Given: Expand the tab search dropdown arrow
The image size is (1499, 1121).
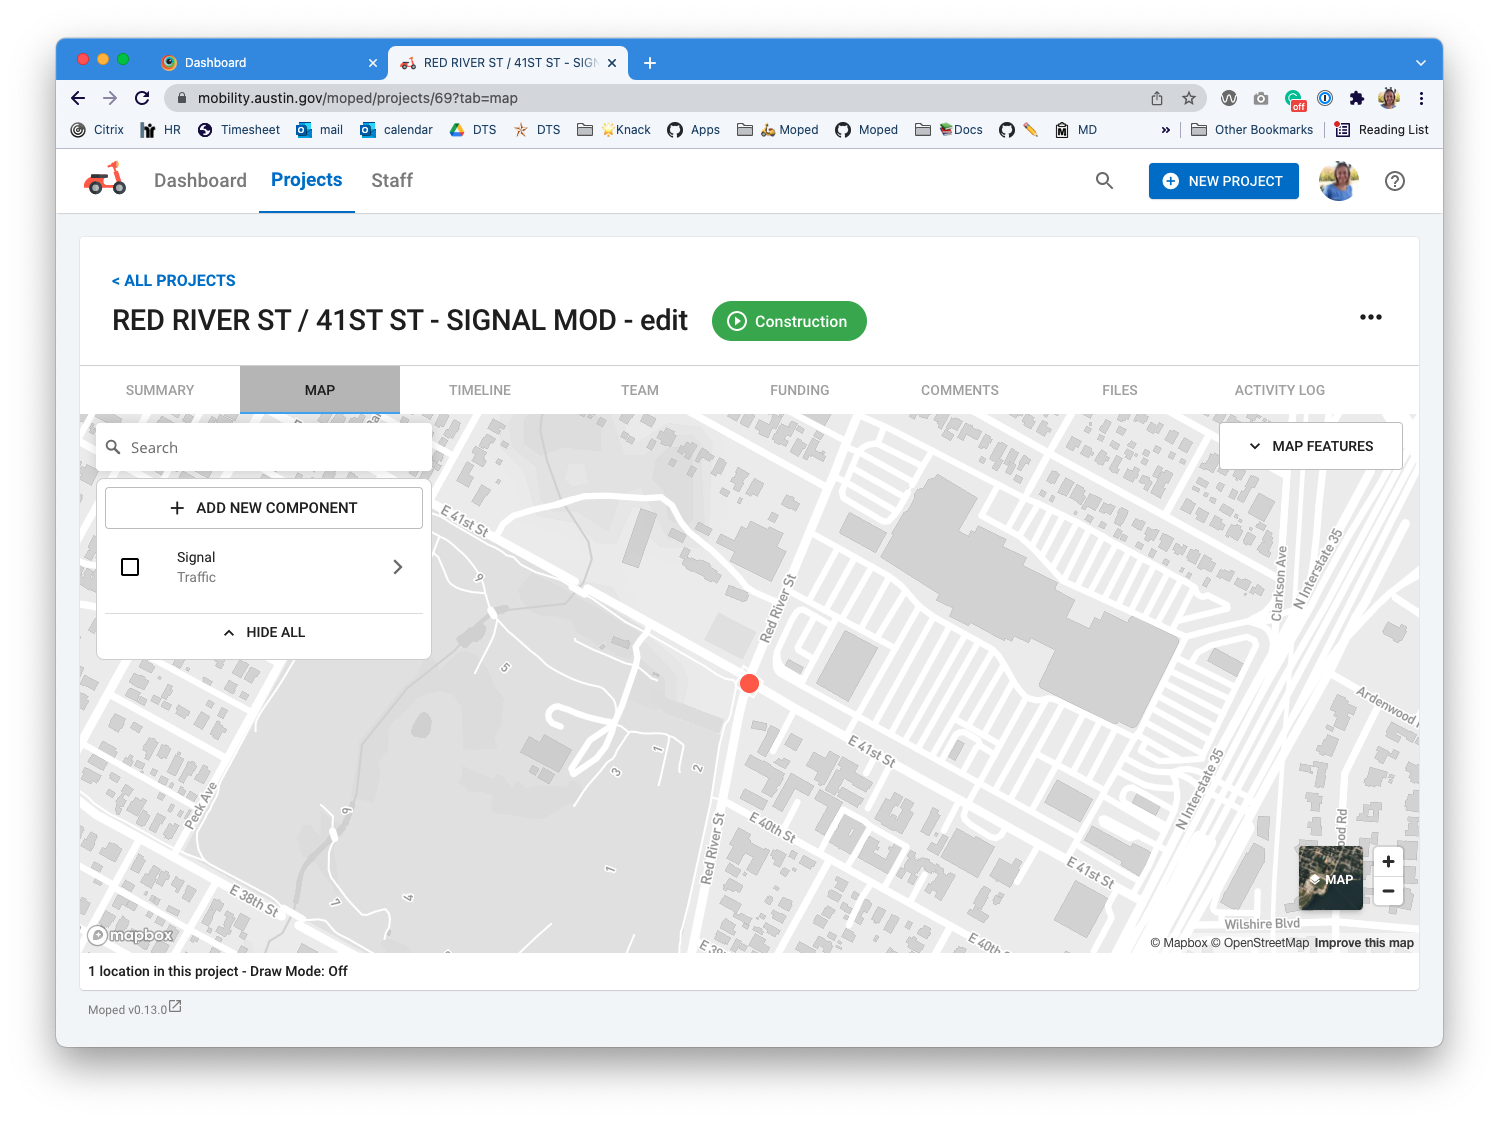Looking at the screenshot, I should coord(1421,63).
